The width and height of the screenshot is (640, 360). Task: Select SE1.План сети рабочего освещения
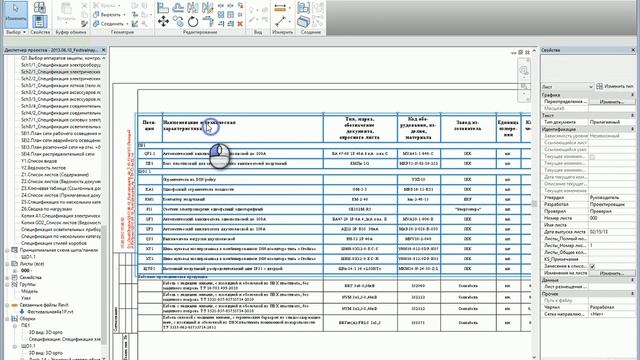coord(60,133)
